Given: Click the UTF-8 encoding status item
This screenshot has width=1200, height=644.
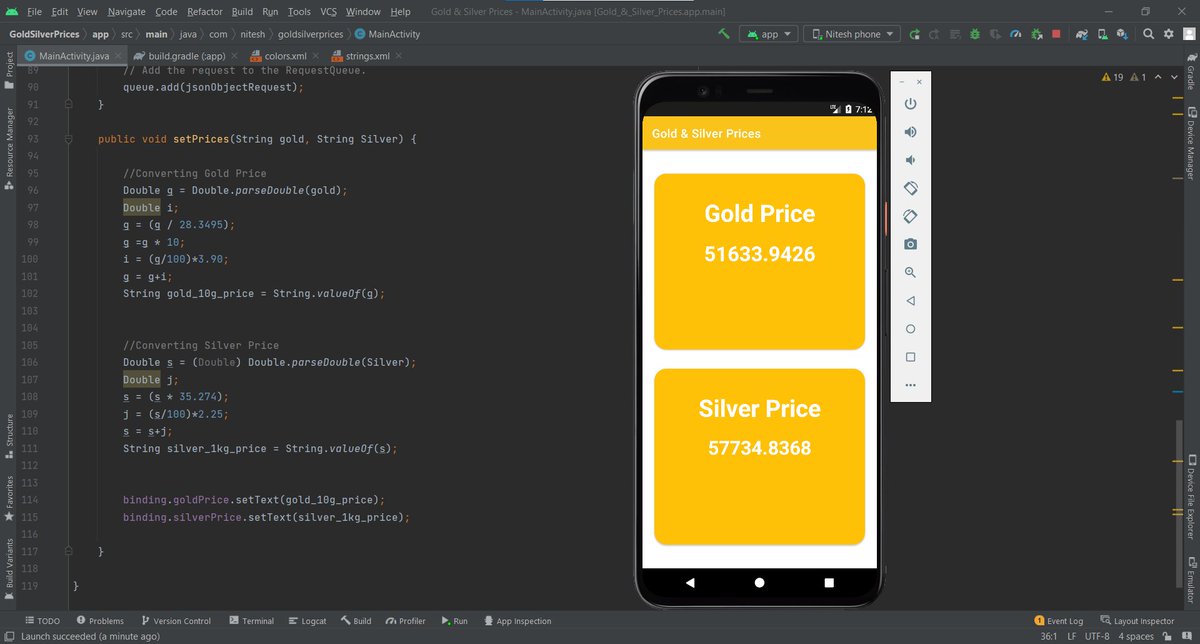Looking at the screenshot, I should [1095, 636].
